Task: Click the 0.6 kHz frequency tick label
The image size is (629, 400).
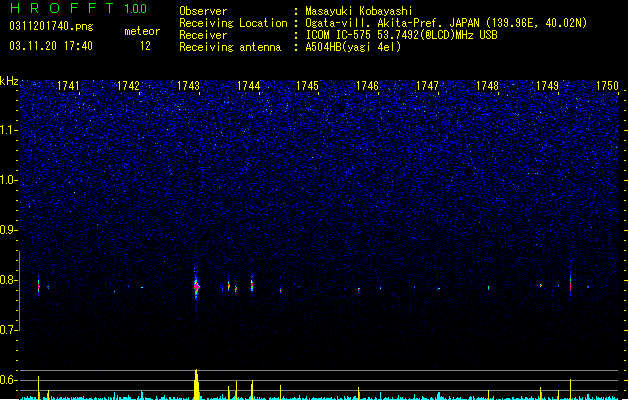Action: [9, 380]
